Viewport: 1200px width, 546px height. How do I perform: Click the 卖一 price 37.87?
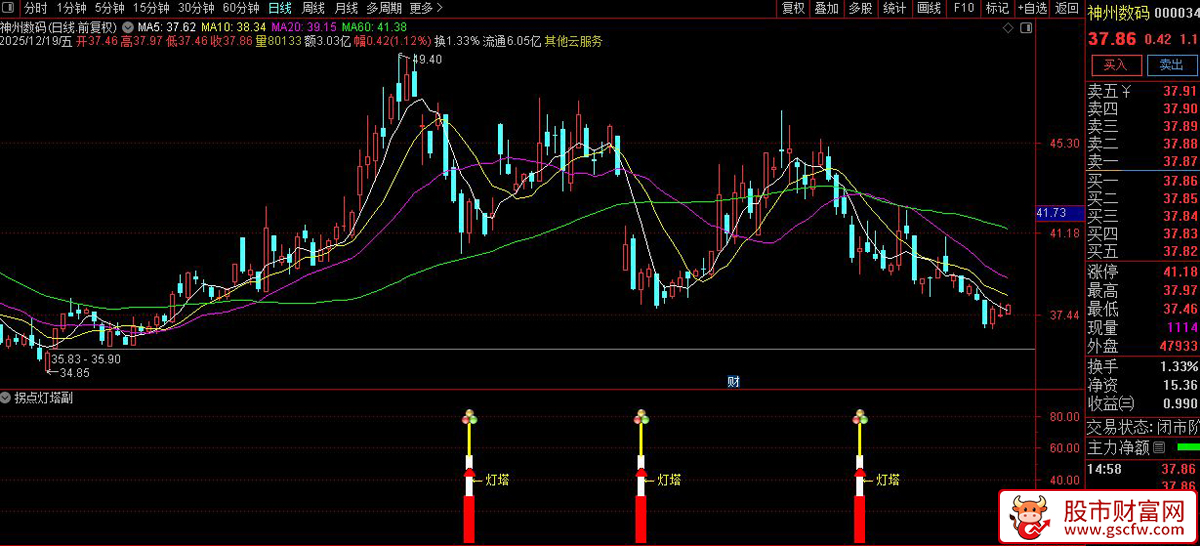[x=1180, y=161]
